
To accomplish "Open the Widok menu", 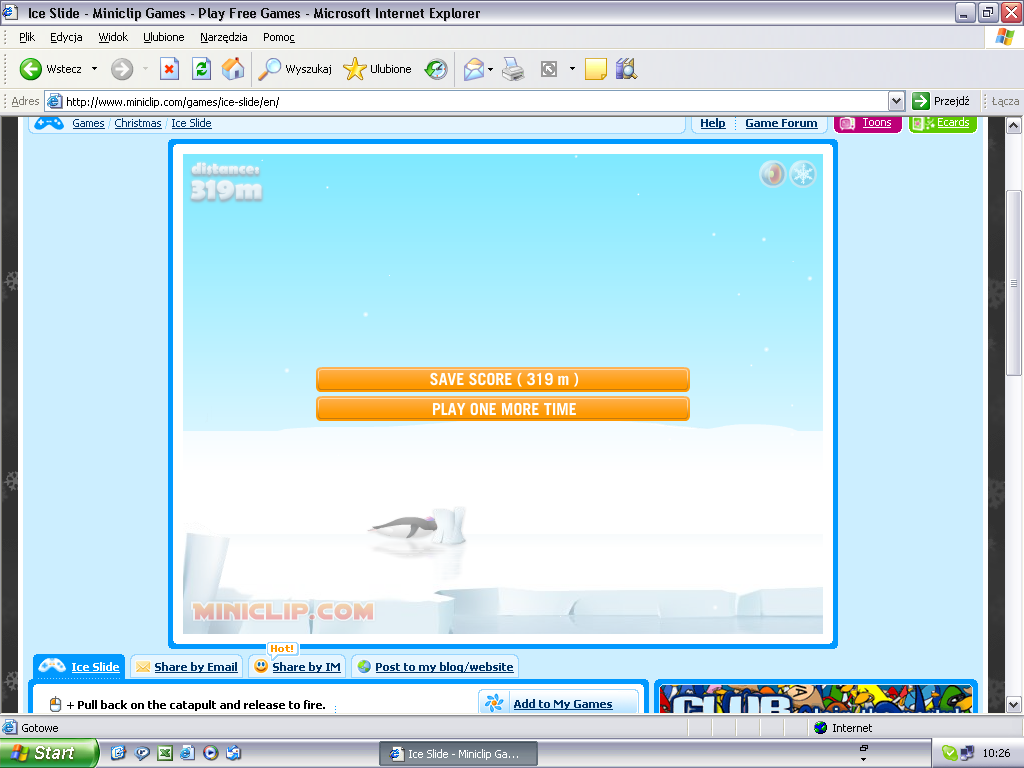I will (x=113, y=37).
